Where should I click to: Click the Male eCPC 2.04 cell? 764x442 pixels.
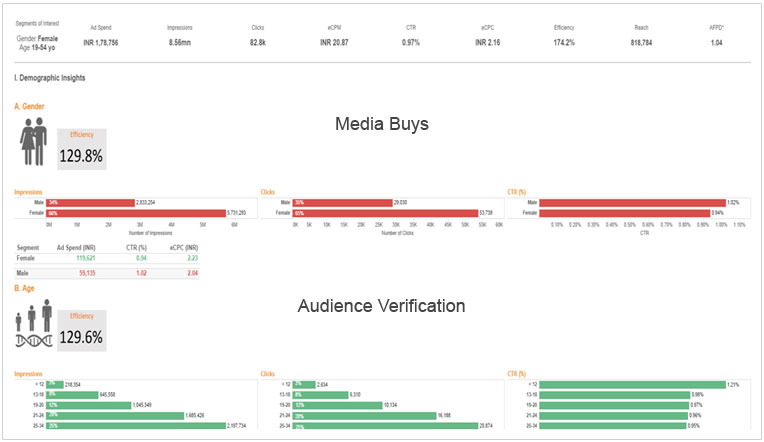[193, 273]
